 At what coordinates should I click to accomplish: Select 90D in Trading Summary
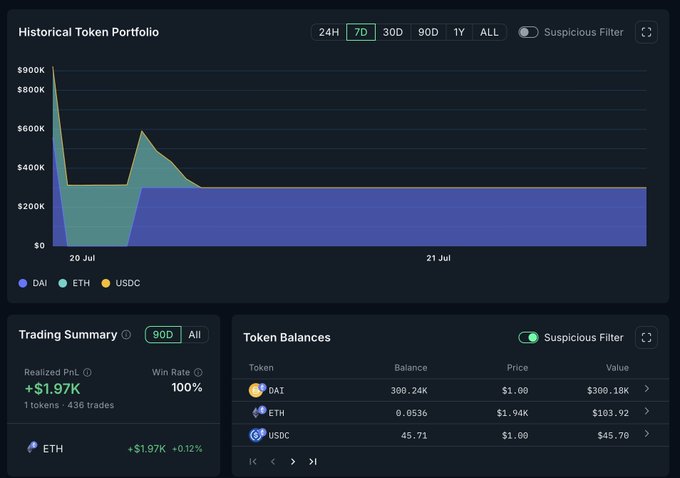pos(163,334)
